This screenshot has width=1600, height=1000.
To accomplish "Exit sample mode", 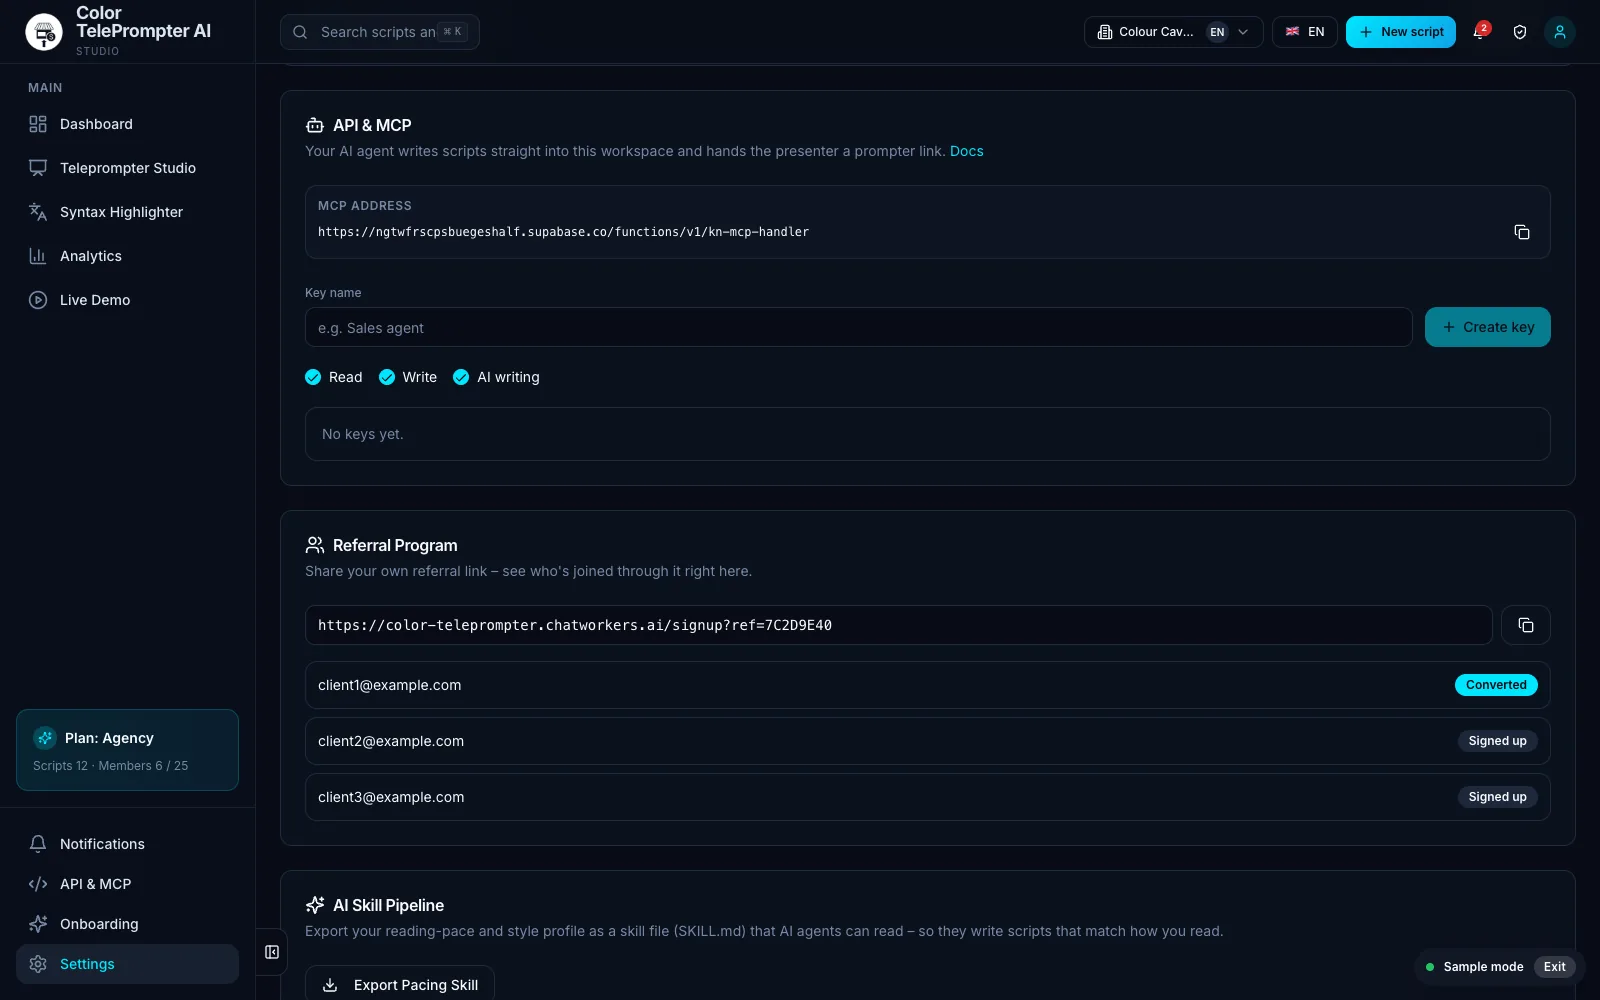I will click(x=1554, y=967).
